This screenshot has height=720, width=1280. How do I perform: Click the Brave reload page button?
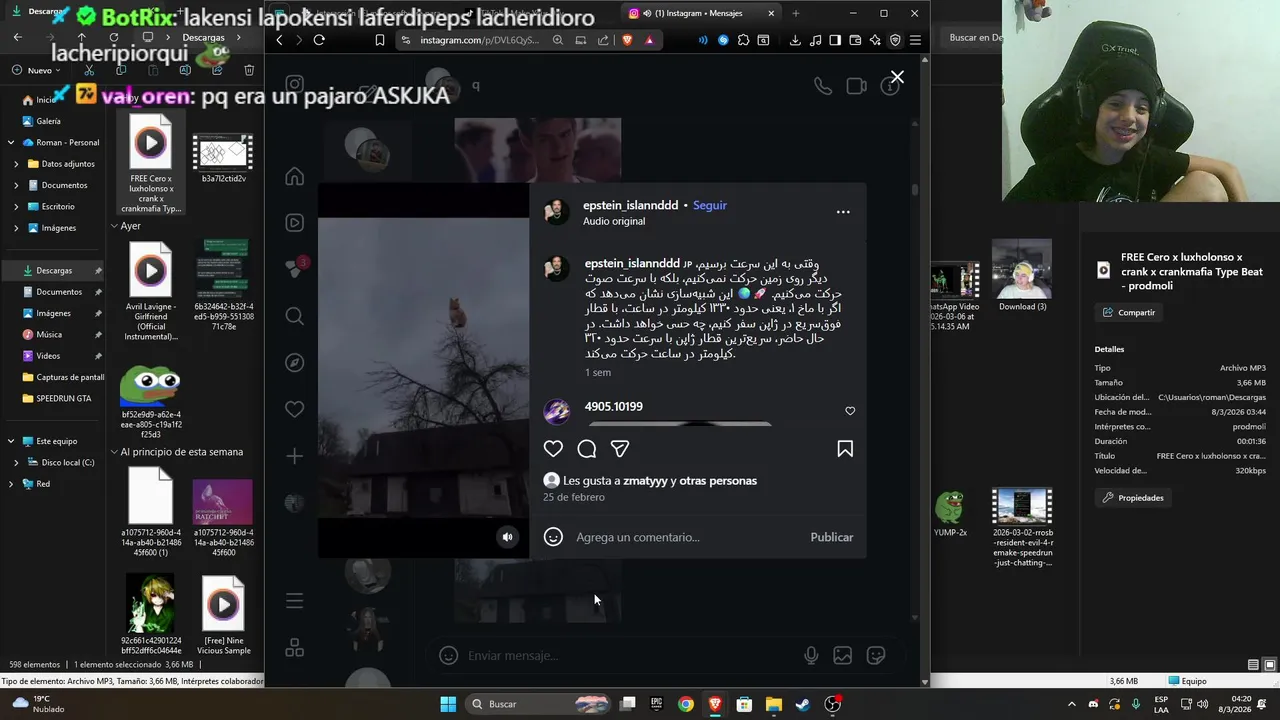pyautogui.click(x=319, y=40)
